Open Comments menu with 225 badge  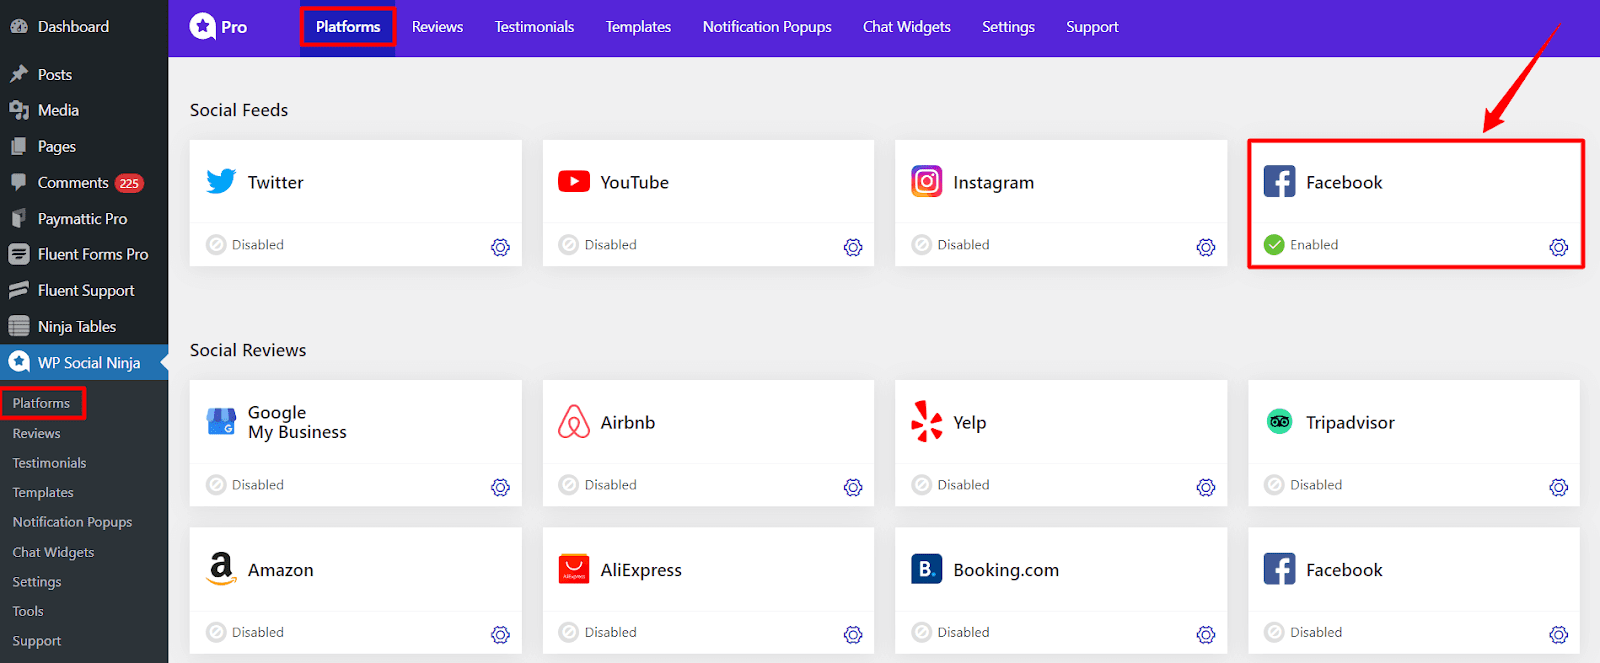(x=84, y=182)
